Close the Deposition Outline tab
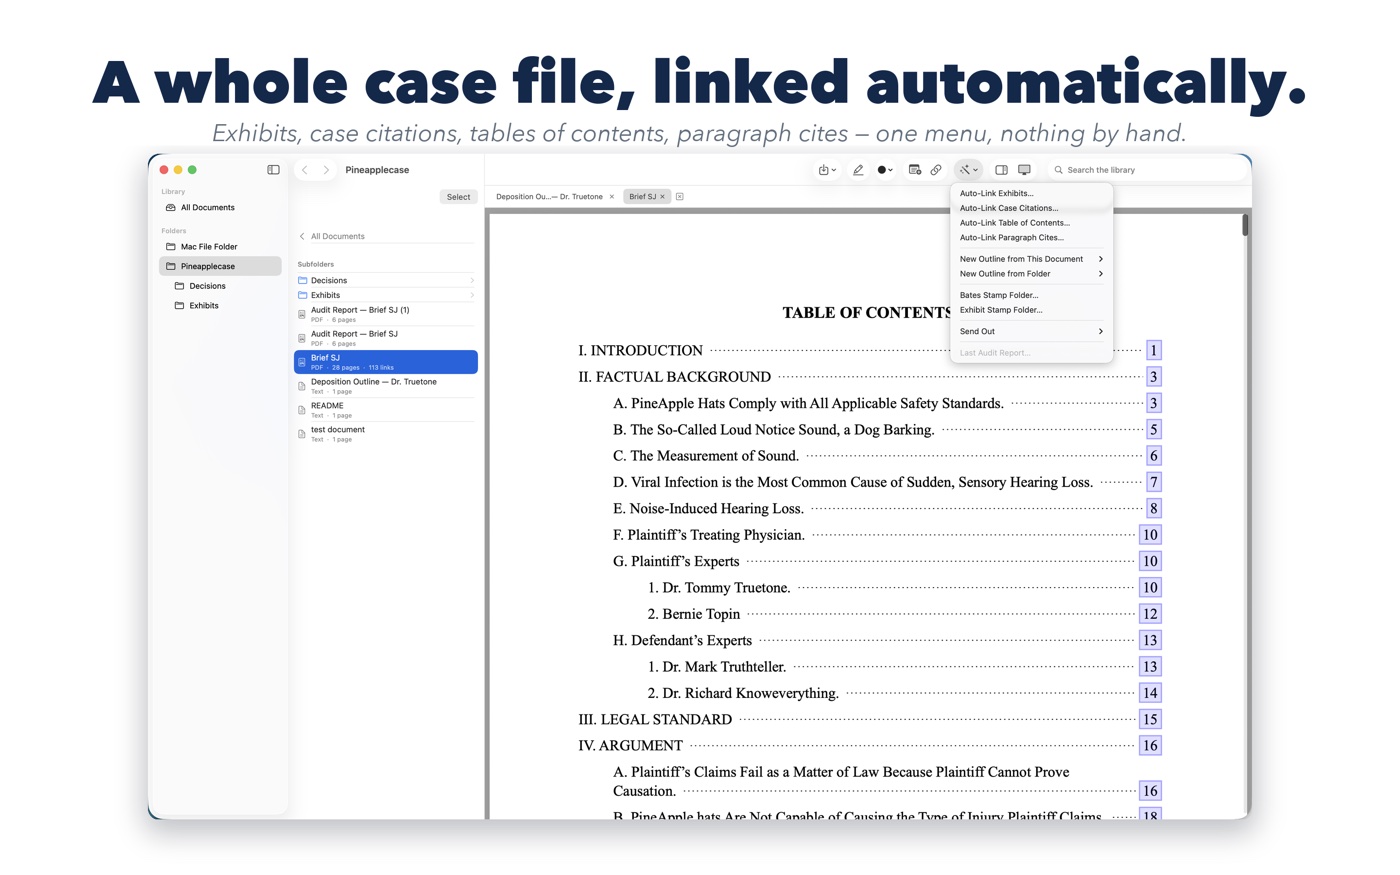Viewport: 1400px width, 875px height. [x=612, y=197]
